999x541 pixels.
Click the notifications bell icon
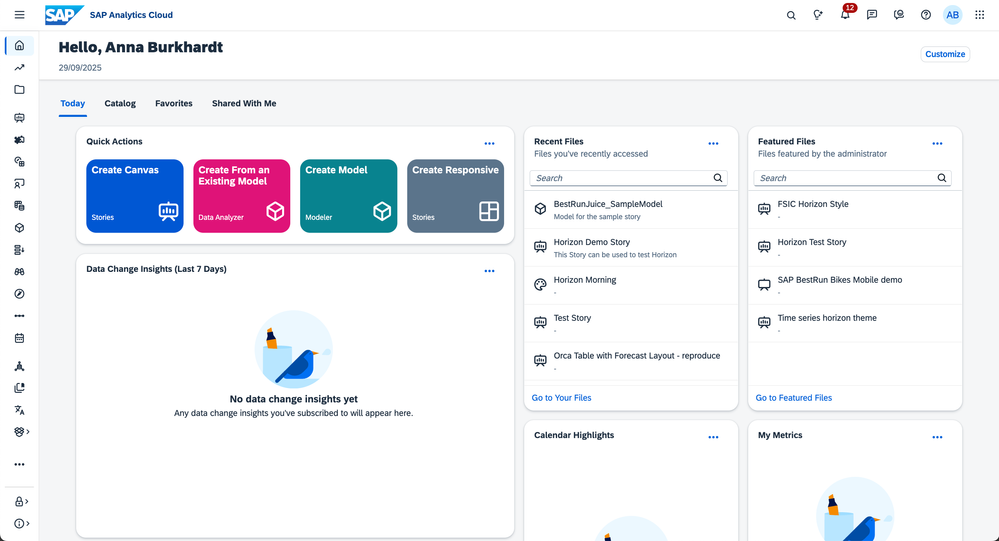[x=845, y=15]
